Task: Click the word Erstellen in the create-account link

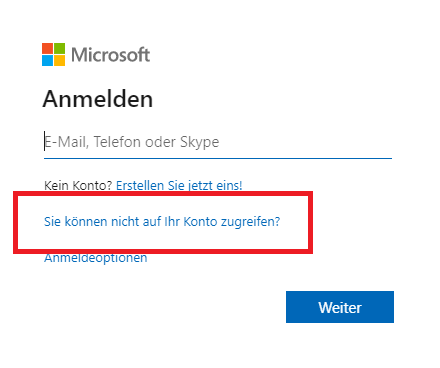Action: click(140, 185)
